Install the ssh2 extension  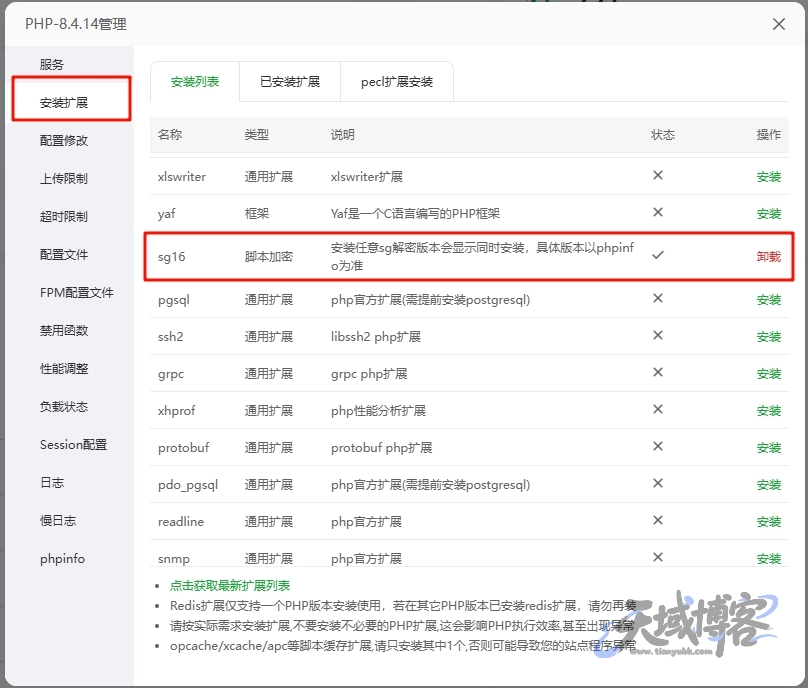coord(768,337)
